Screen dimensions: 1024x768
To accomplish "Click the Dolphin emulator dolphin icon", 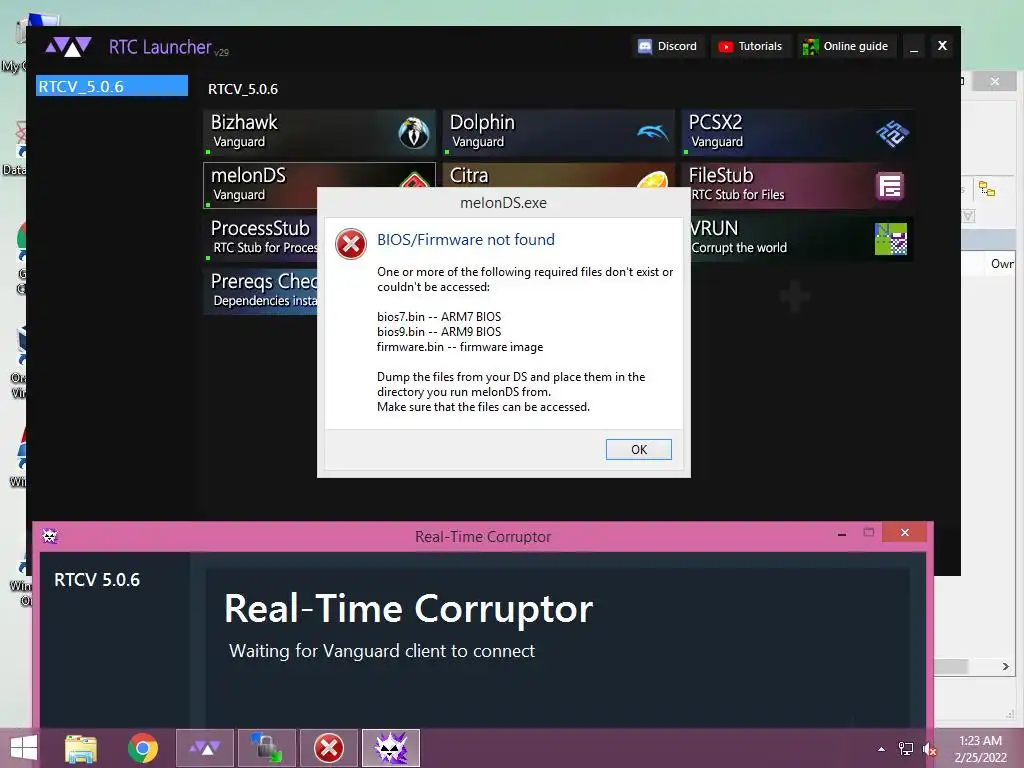I will pos(652,133).
